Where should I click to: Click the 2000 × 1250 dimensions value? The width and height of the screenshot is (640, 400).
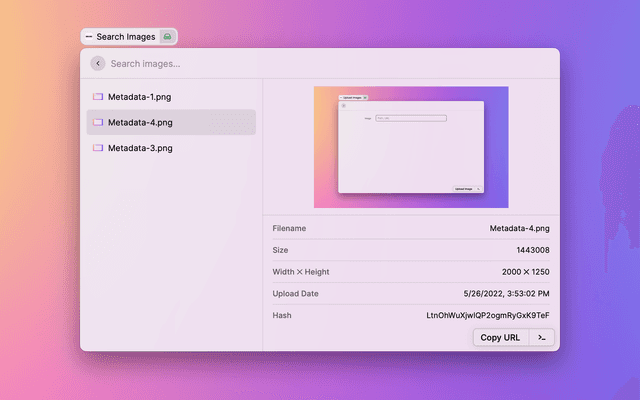coord(525,272)
